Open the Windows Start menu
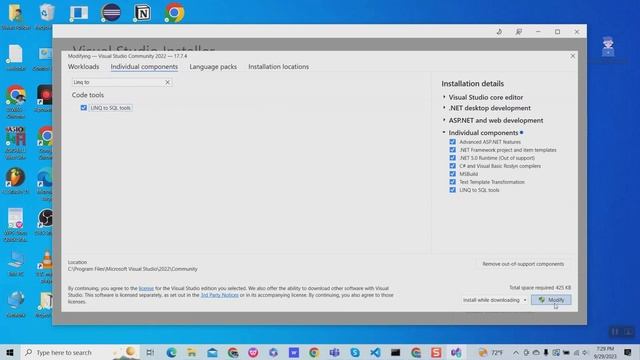 pyautogui.click(x=10, y=352)
